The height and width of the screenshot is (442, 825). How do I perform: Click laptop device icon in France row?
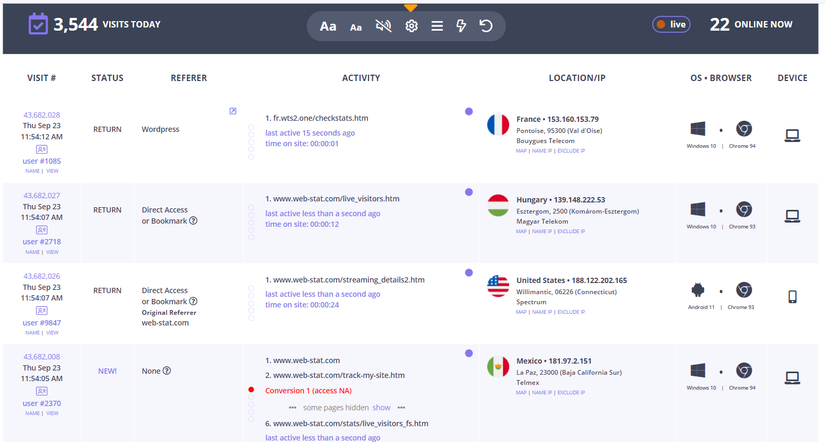[x=792, y=135]
